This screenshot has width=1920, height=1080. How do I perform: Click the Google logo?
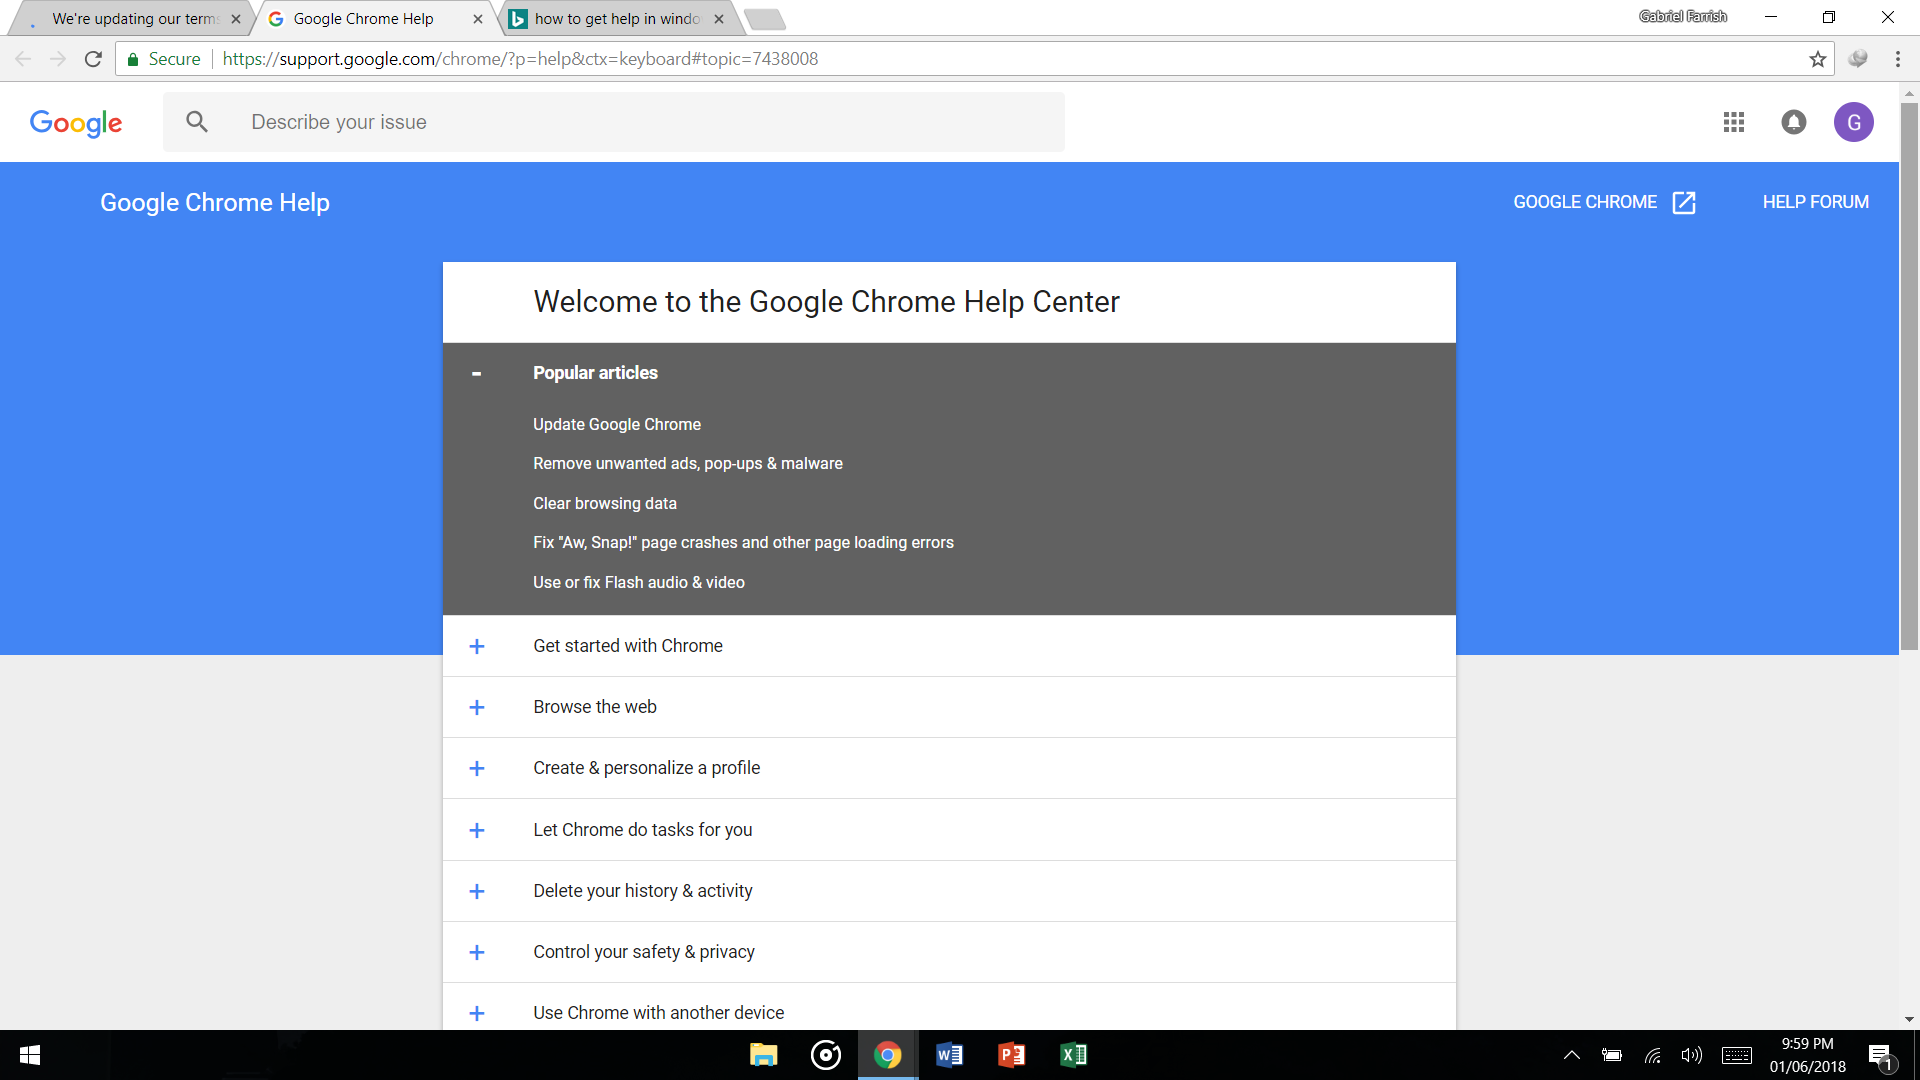[76, 123]
